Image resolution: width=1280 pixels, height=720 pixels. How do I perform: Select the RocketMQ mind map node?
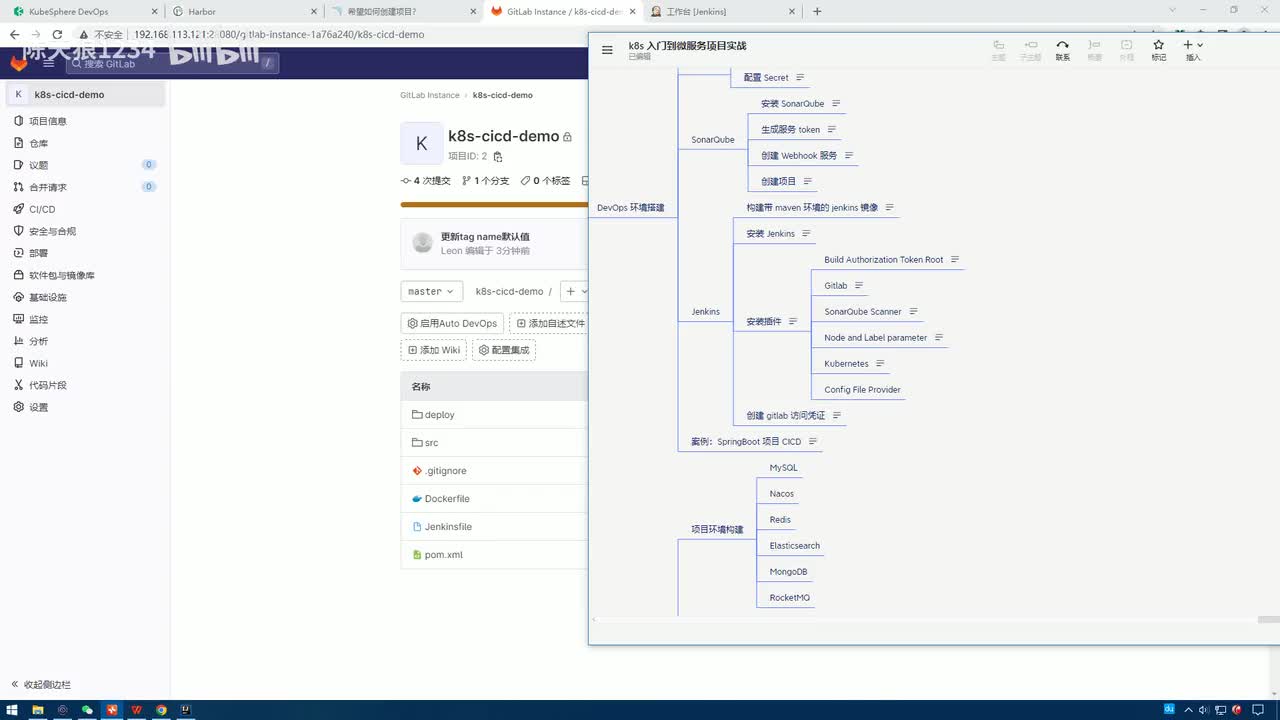pos(789,598)
